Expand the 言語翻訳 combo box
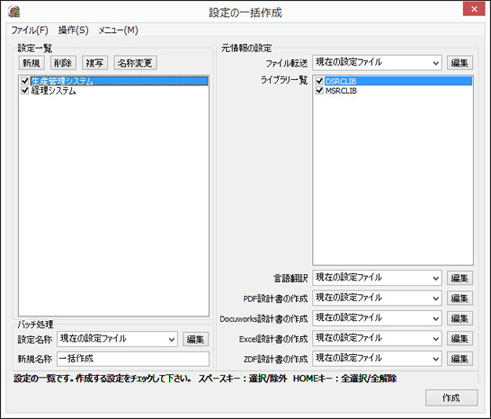The height and width of the screenshot is (419, 491). 377,278
